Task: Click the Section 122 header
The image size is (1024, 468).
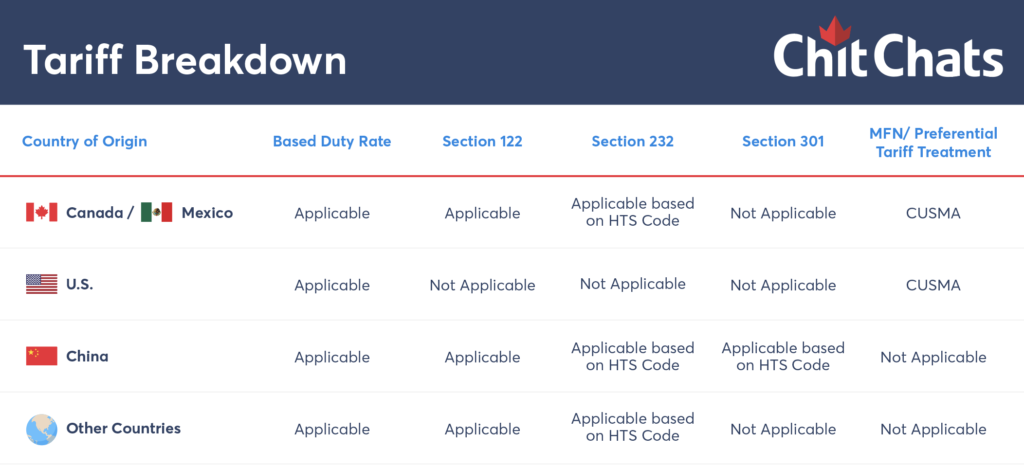Action: pos(482,141)
